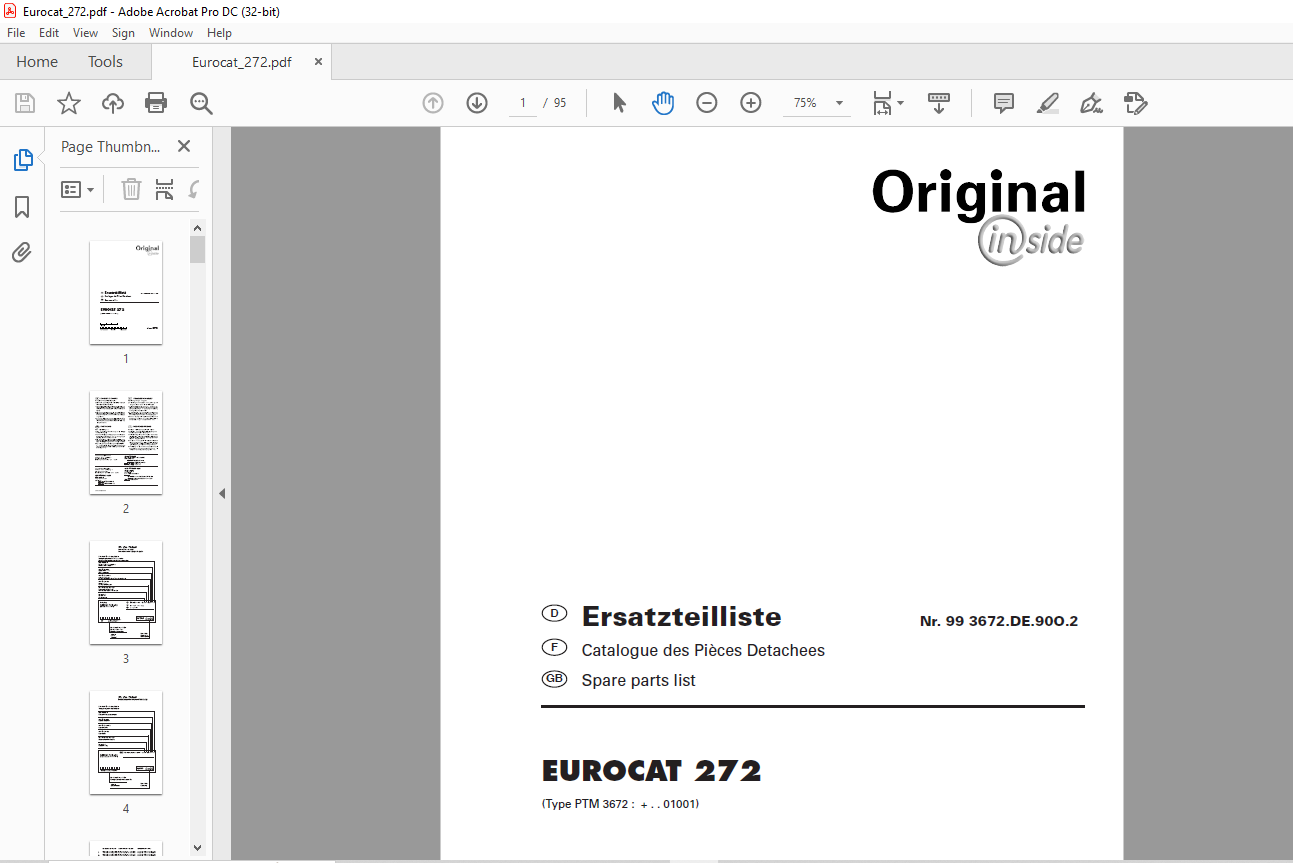
Task: Click the EUROCAT 272 title text
Action: click(x=652, y=771)
